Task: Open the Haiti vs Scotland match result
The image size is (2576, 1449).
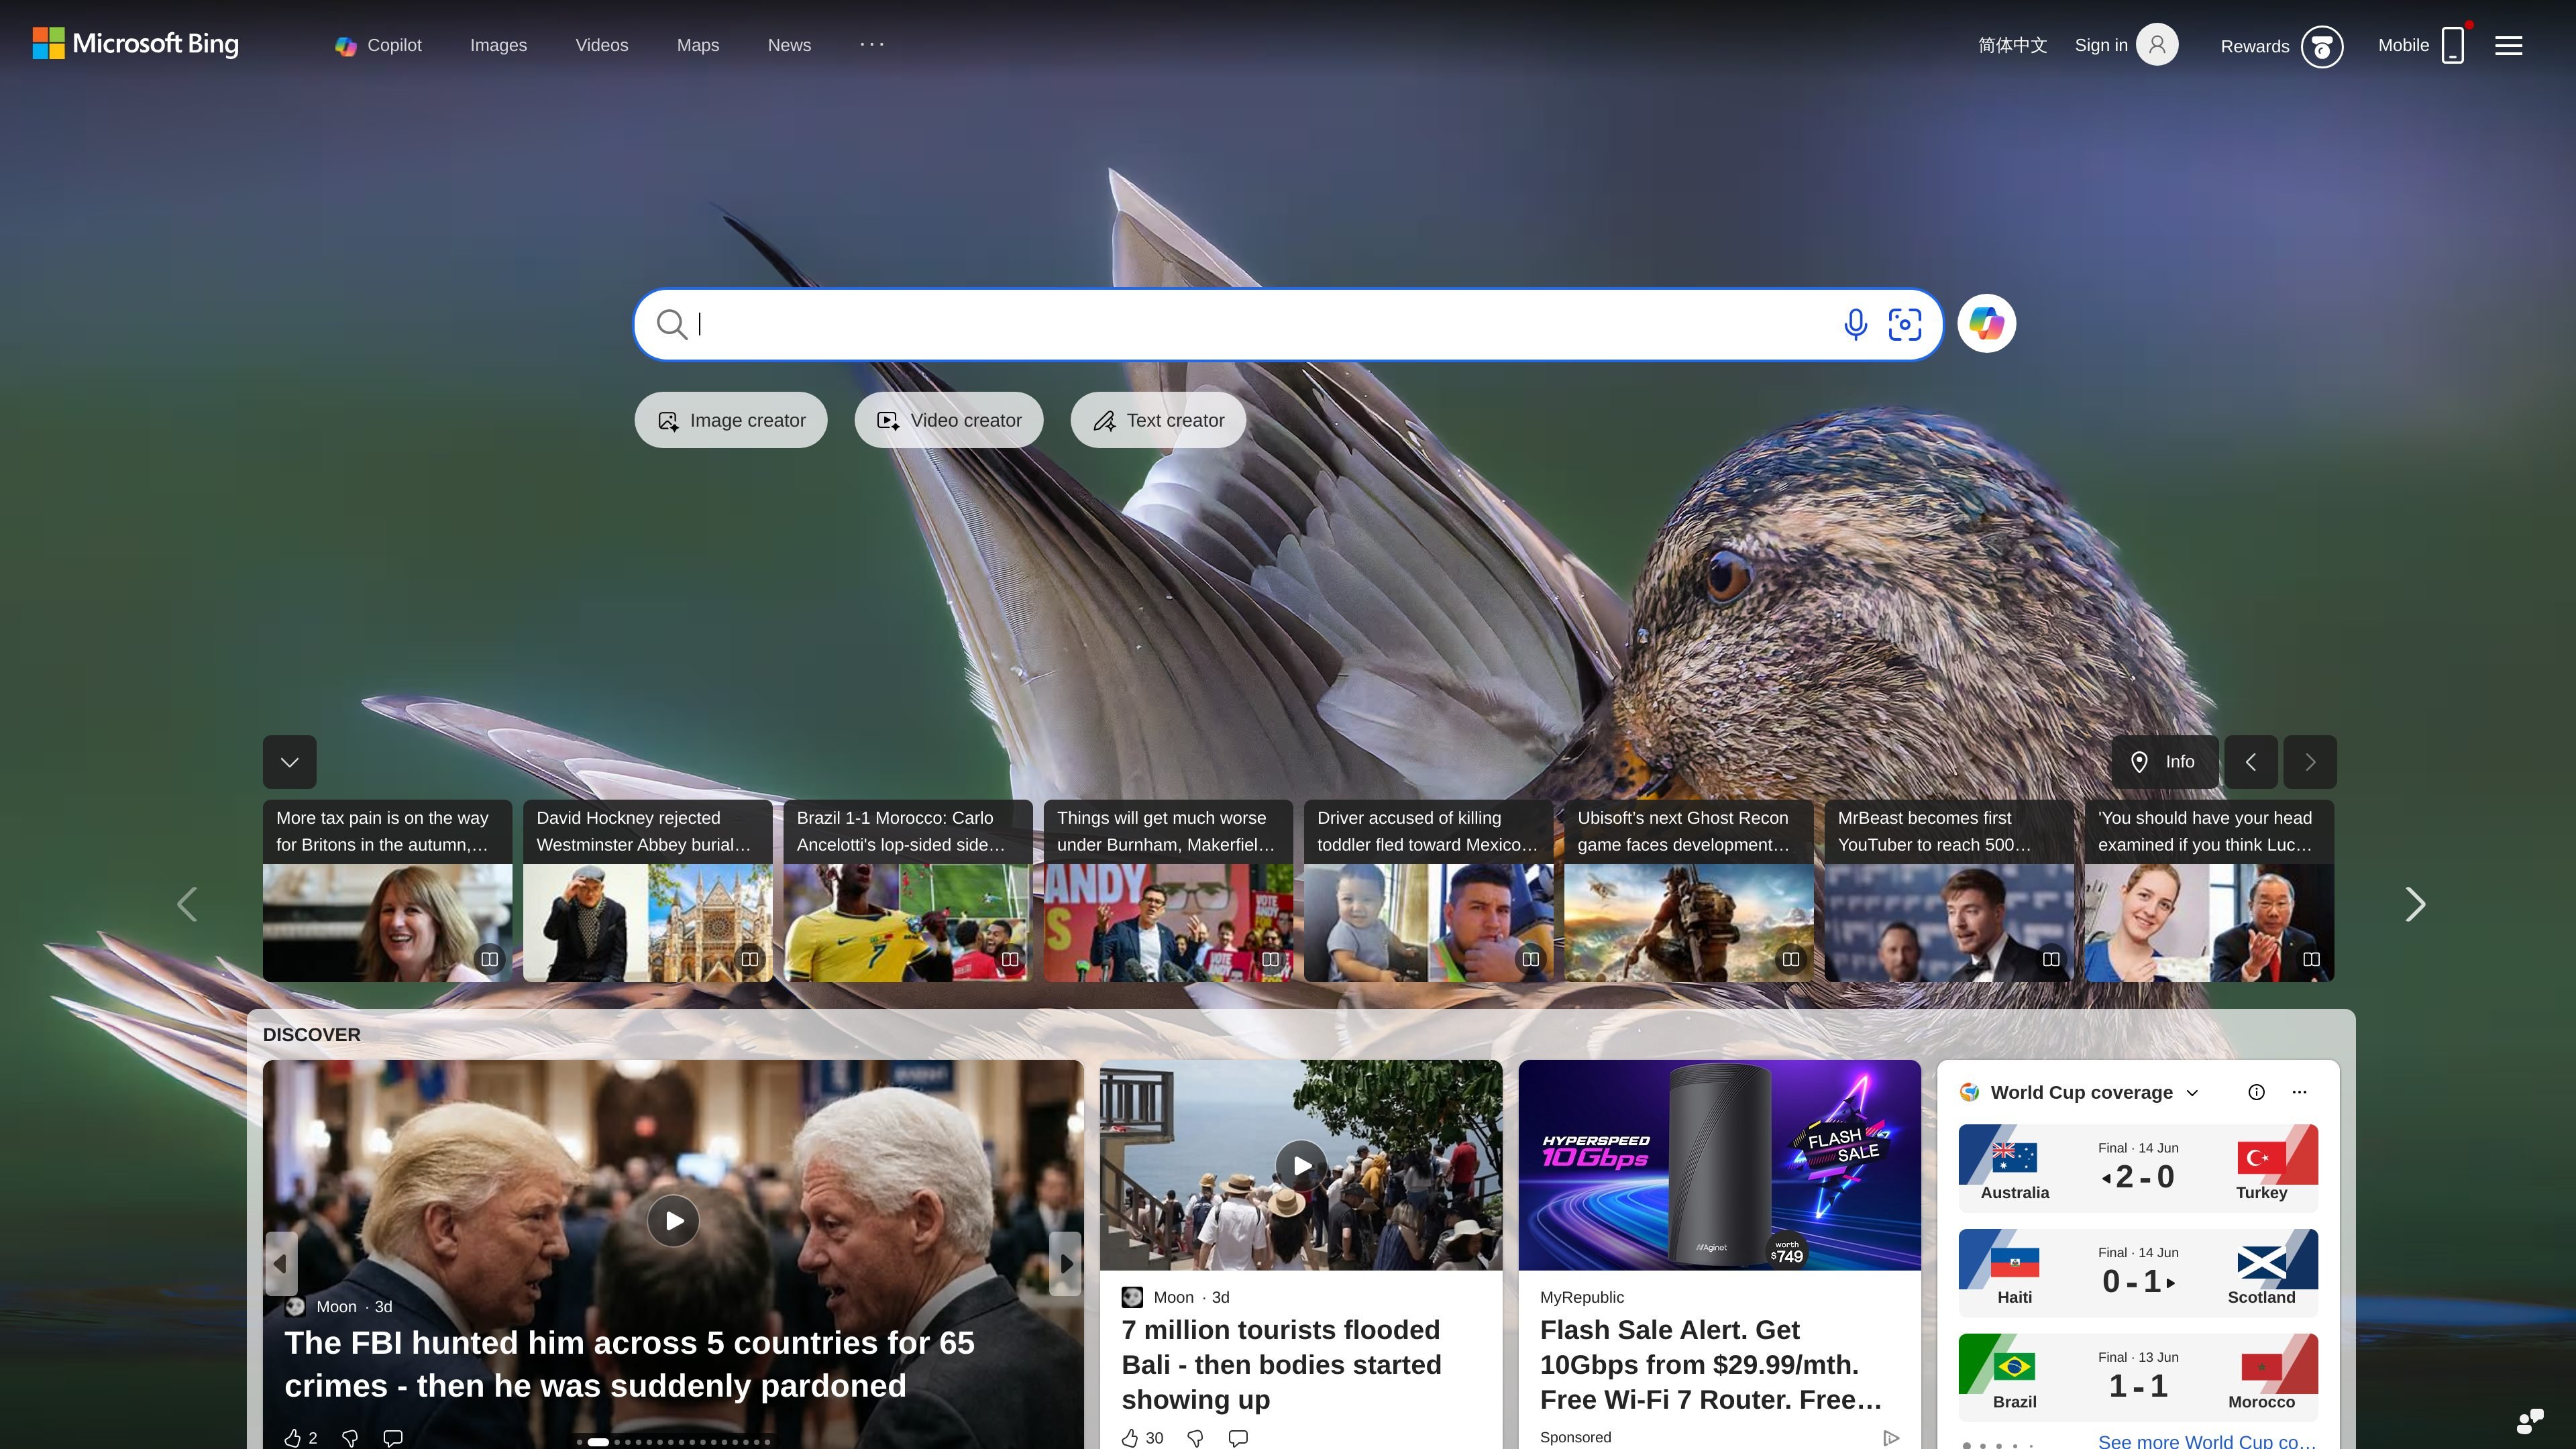Action: coord(2138,1272)
